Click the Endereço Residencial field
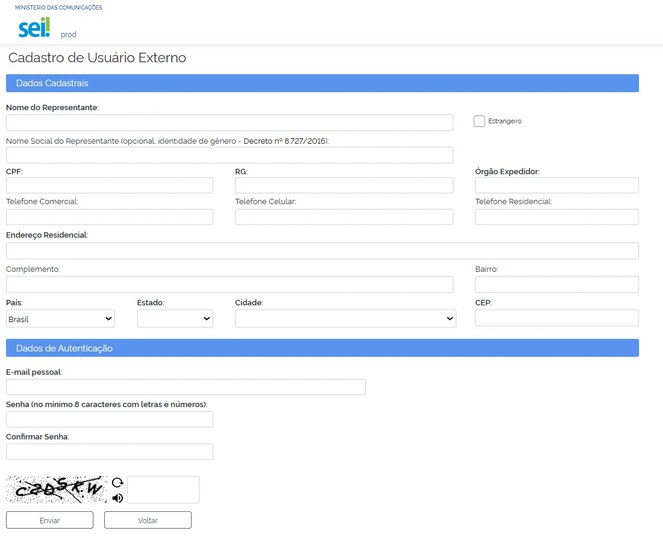The image size is (663, 537). 322,251
